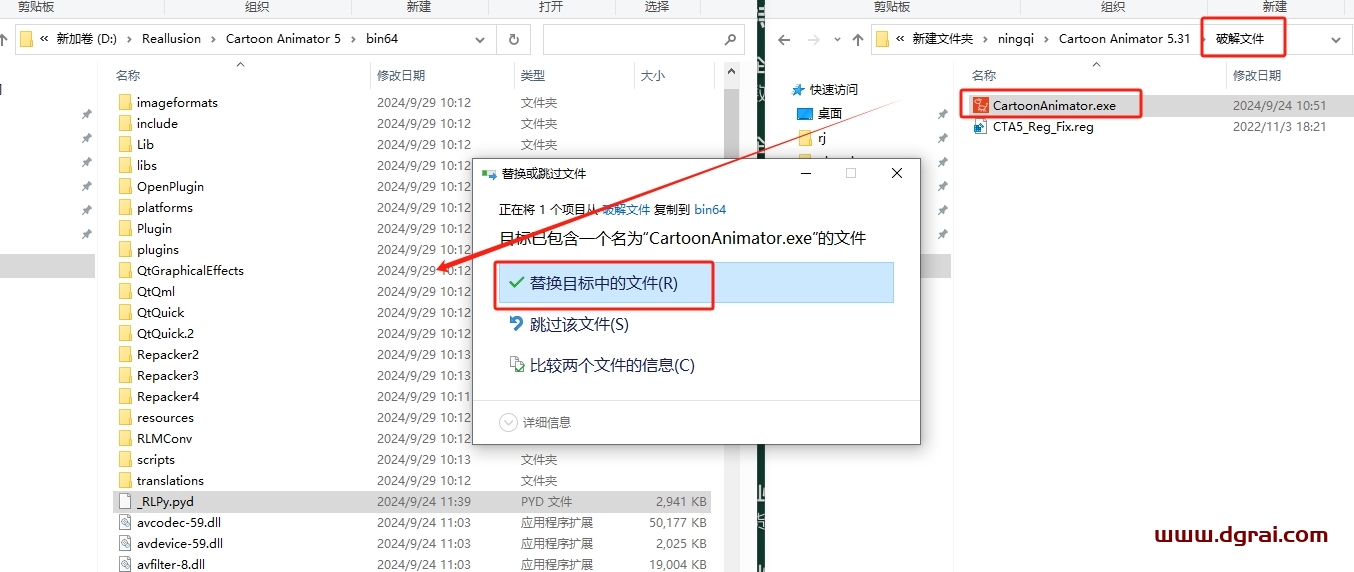Select 快速访问 in the navigation pane

click(x=833, y=90)
